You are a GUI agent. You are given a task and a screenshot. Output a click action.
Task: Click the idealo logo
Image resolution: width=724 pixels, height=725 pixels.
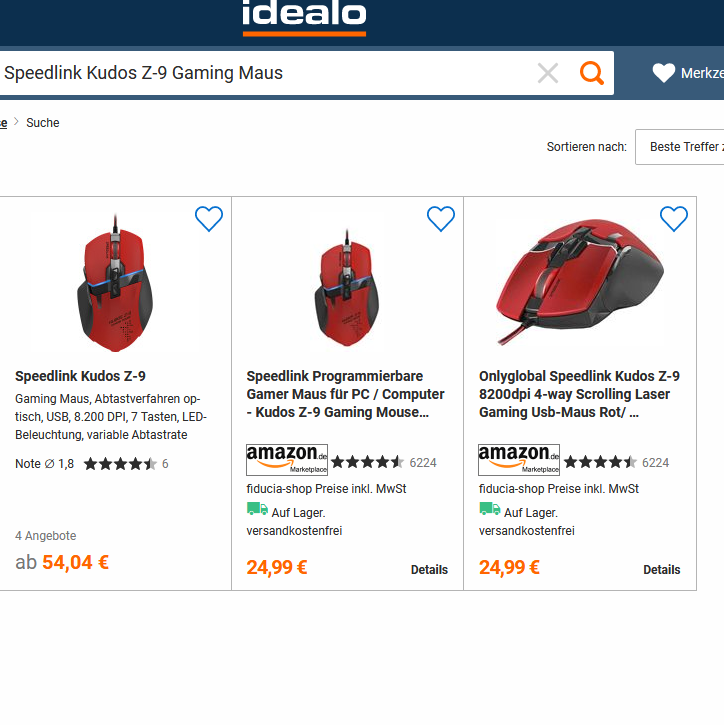[304, 17]
